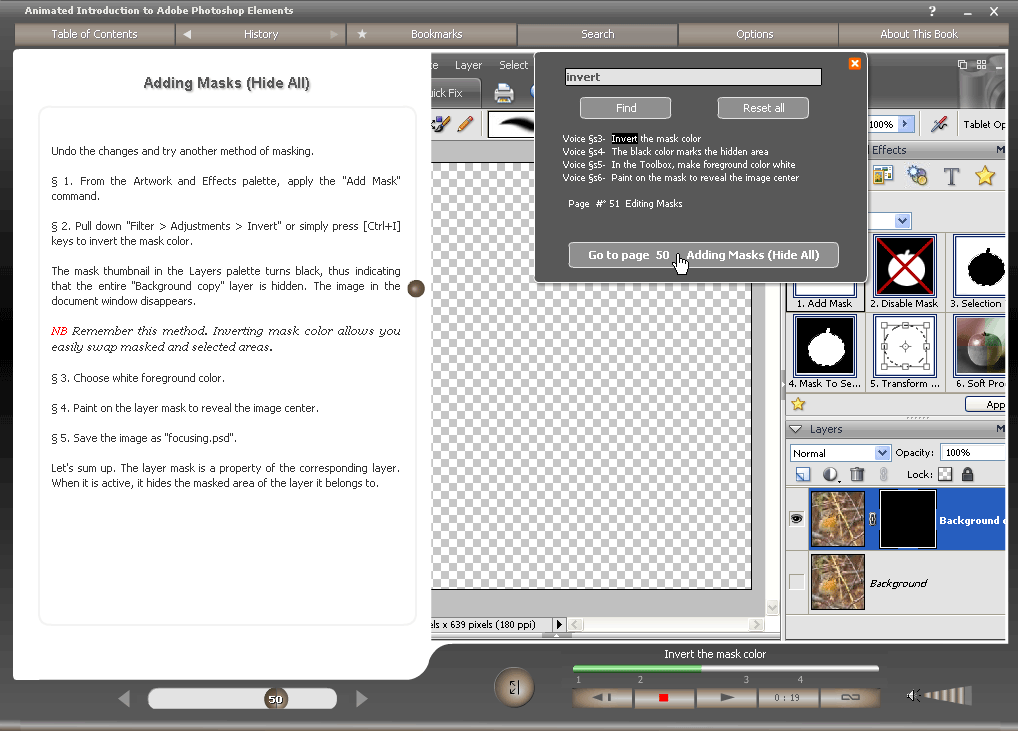Click the airbrush icon next to Tablet Options
Image resolution: width=1018 pixels, height=731 pixels.
[x=939, y=124]
